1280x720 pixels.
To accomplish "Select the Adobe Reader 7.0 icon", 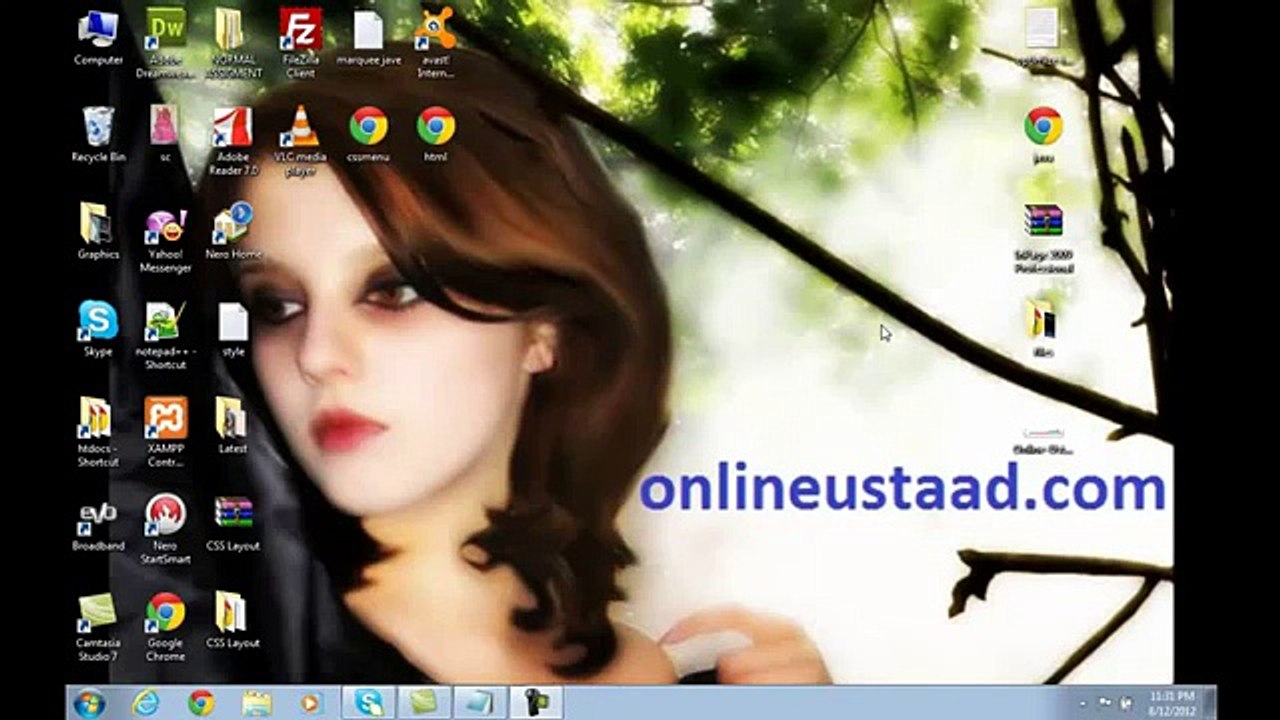I will coord(233,128).
